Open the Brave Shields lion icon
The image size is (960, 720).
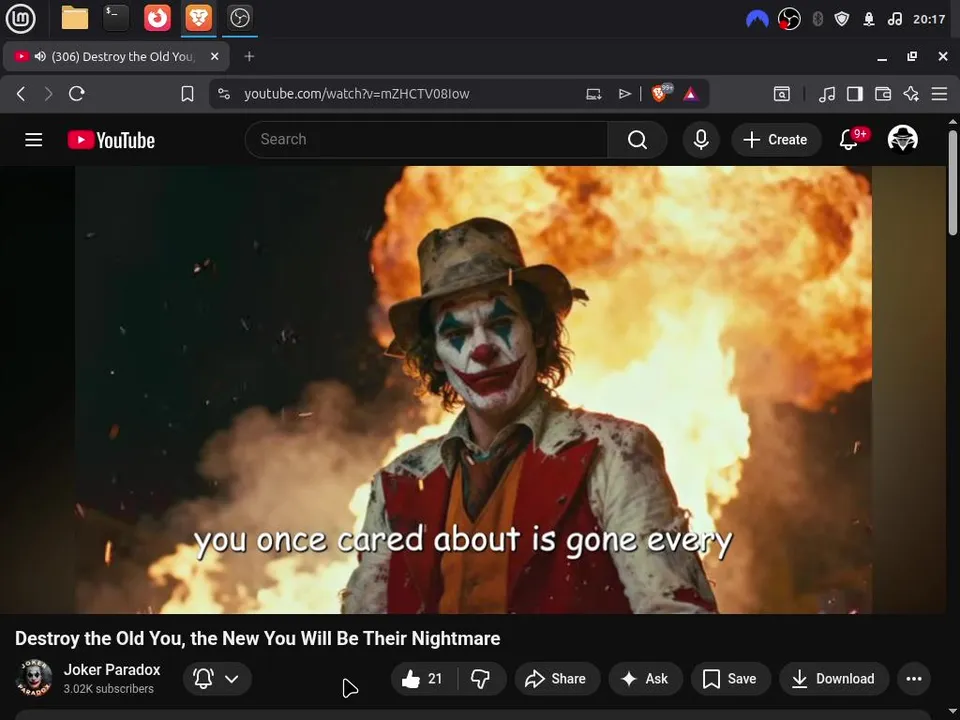[660, 93]
